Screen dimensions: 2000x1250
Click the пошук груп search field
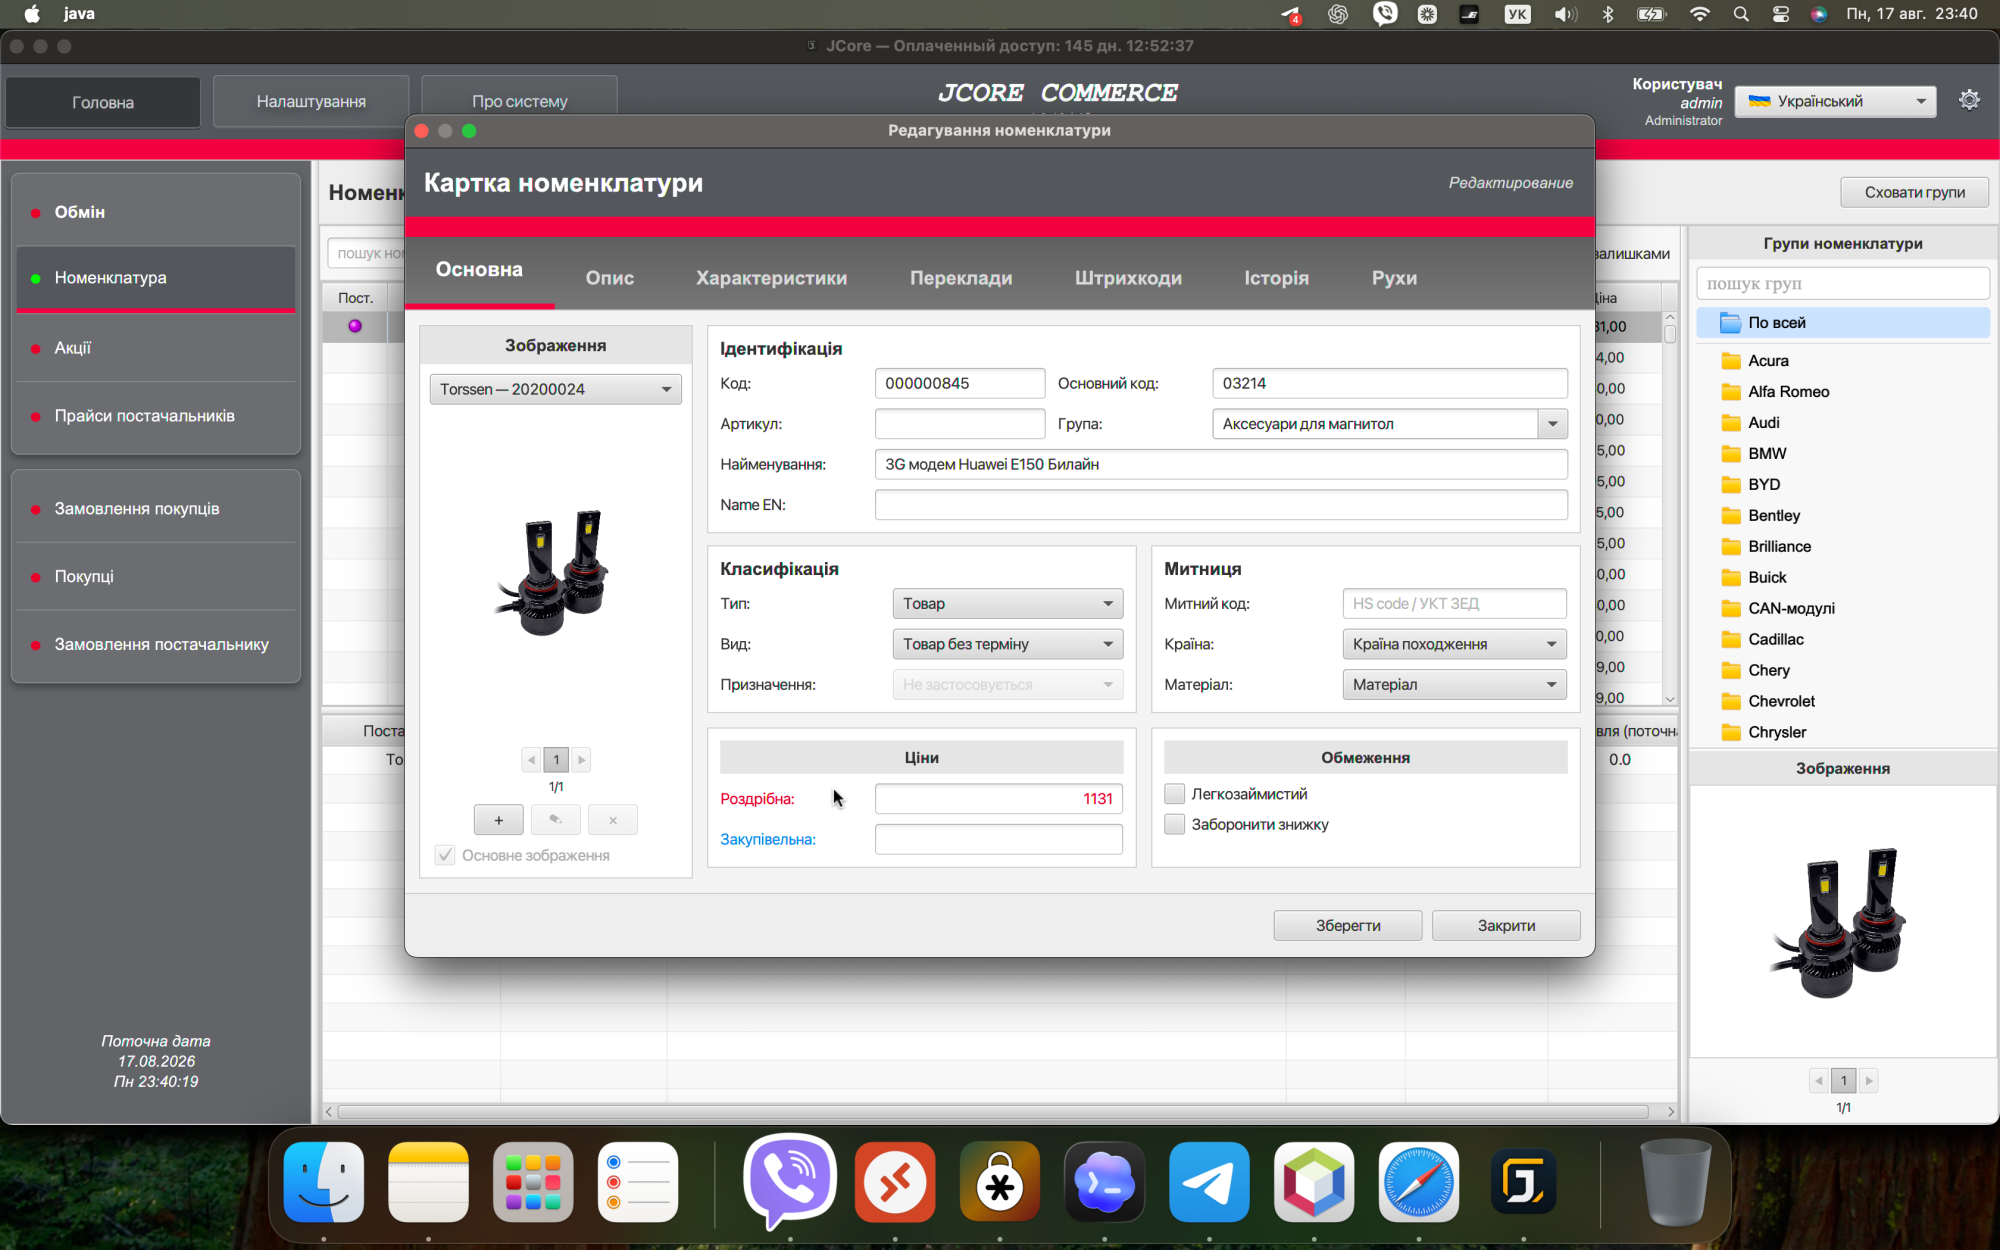coord(1843,284)
